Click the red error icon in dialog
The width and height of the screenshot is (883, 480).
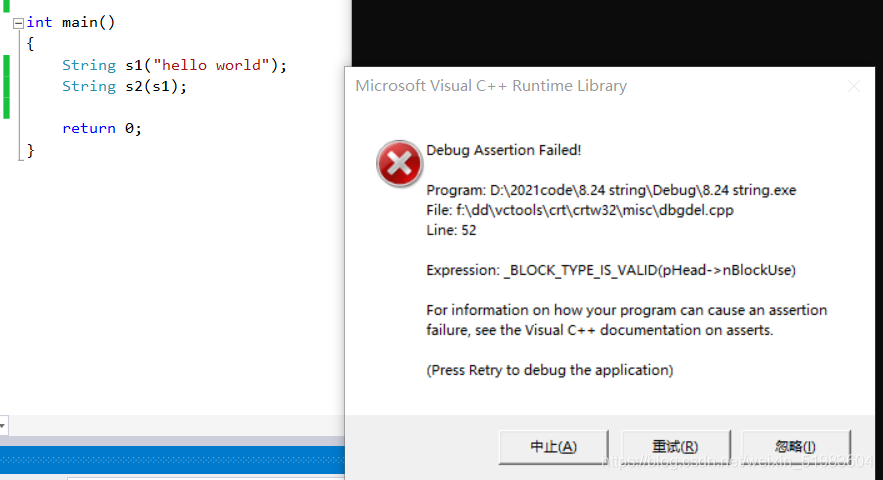click(399, 163)
